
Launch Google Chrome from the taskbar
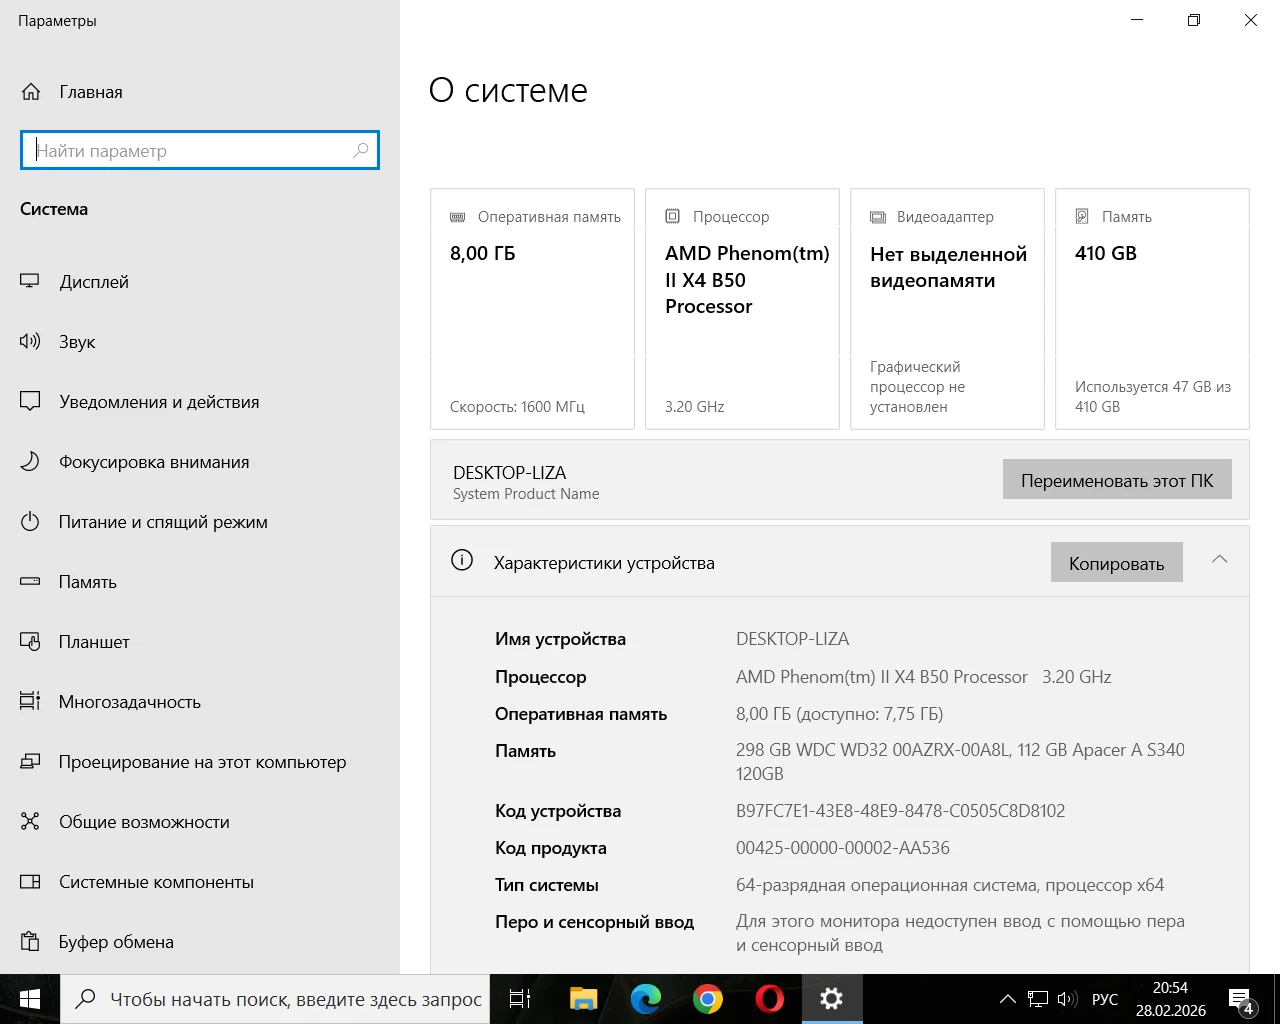tap(708, 999)
